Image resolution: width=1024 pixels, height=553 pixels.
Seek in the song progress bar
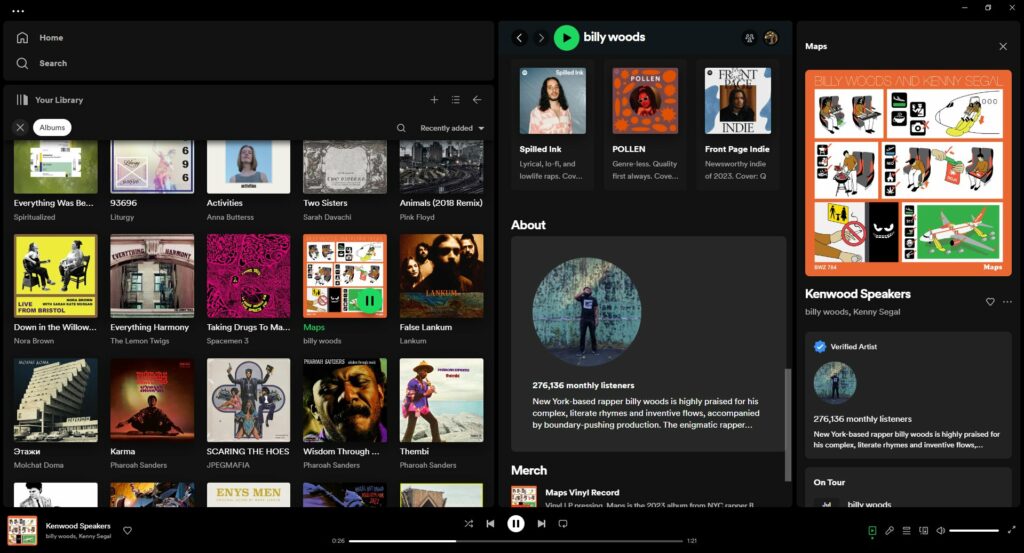(x=516, y=541)
